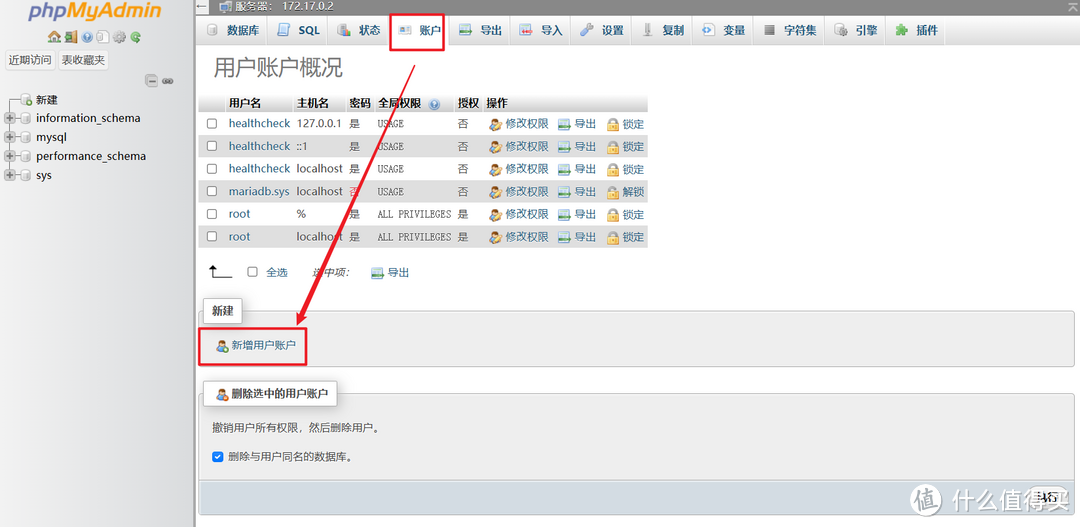Click edit privileges icon for healthcheck 127.0.0.1
Image resolution: width=1080 pixels, height=527 pixels.
tap(495, 125)
